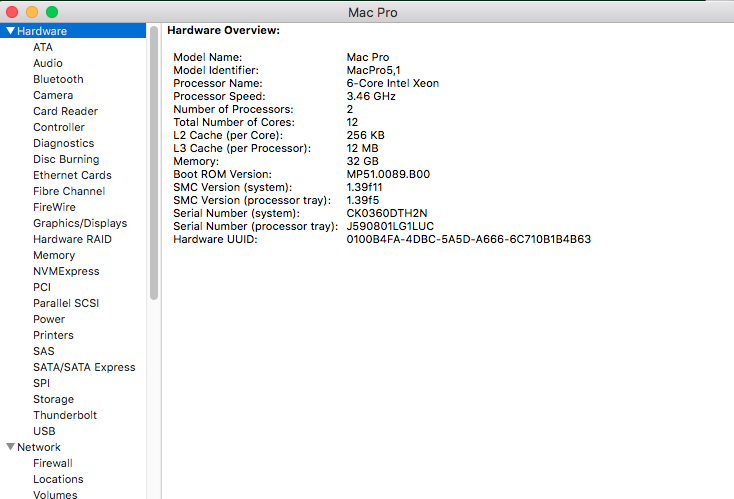Click the Mac Pro window title
The image size is (734, 499).
(x=373, y=13)
